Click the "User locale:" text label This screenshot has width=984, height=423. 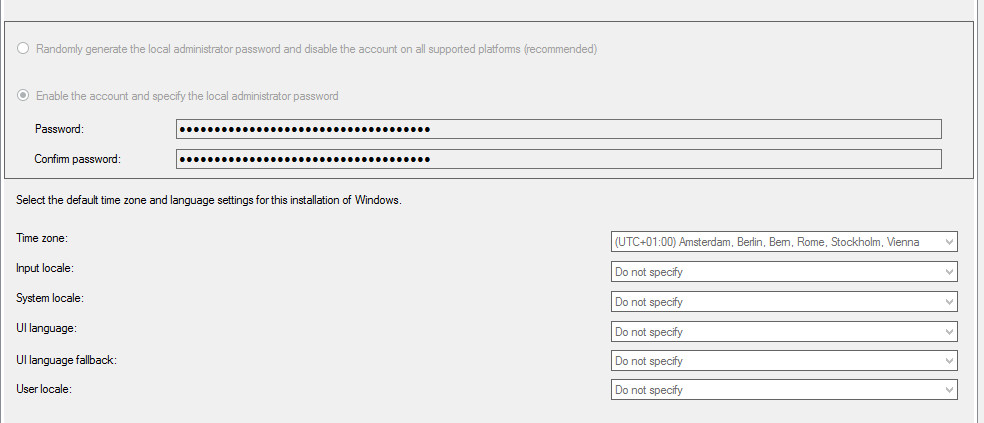(x=44, y=389)
